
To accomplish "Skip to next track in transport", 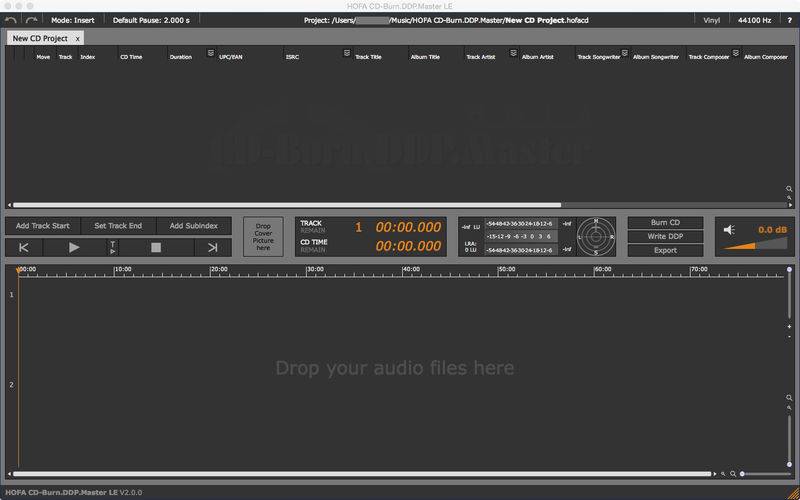I will tap(213, 247).
